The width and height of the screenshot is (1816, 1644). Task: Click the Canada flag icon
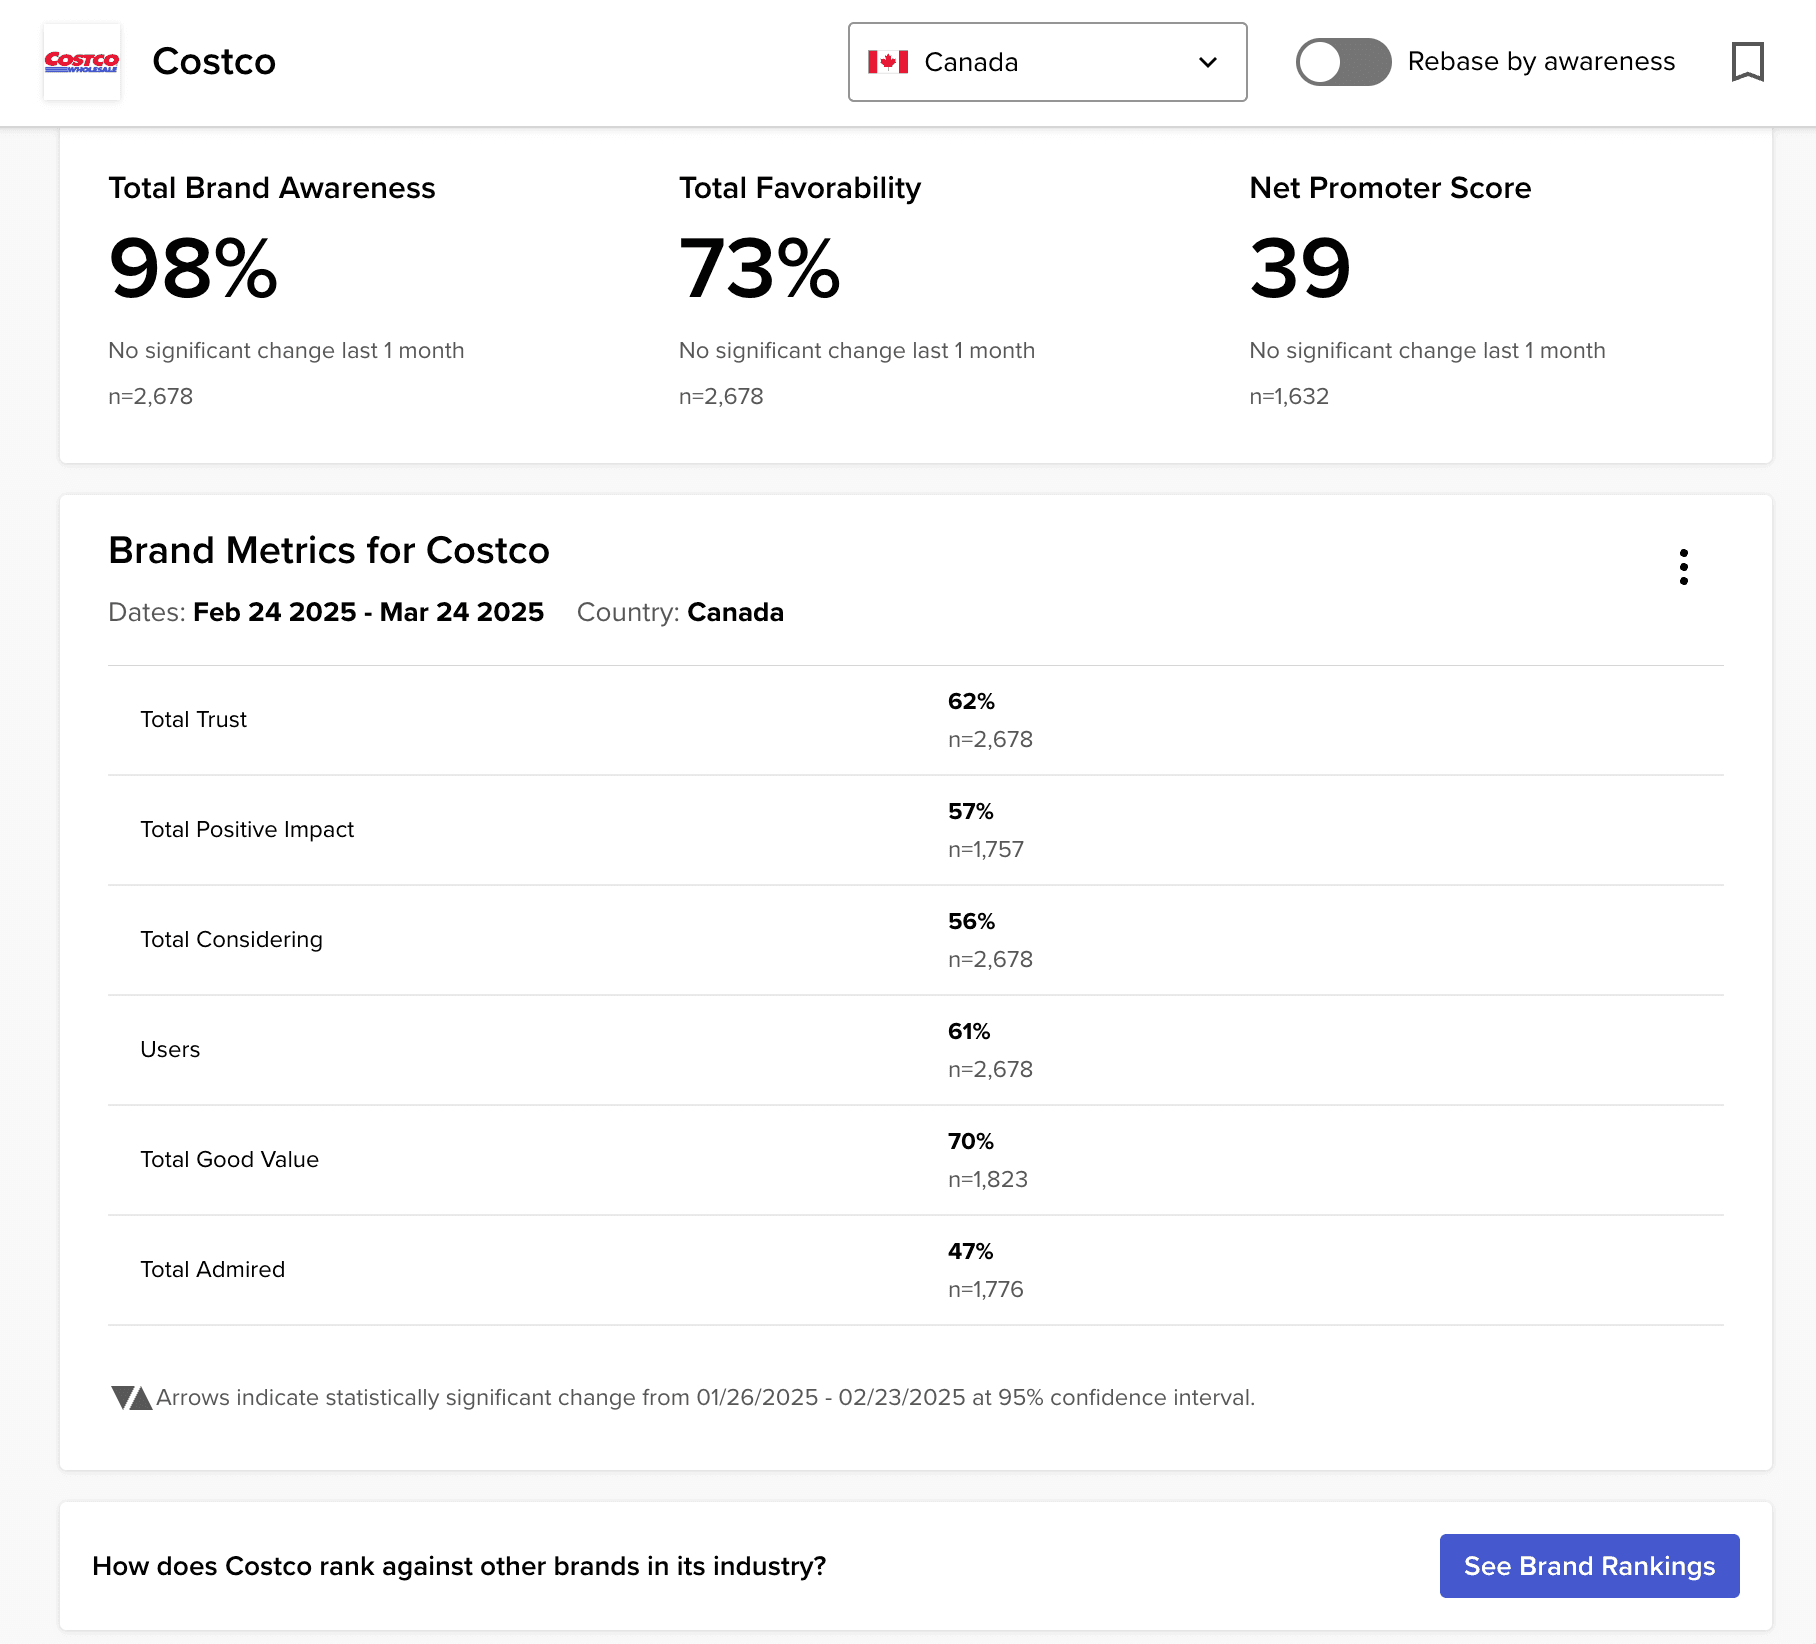888,62
